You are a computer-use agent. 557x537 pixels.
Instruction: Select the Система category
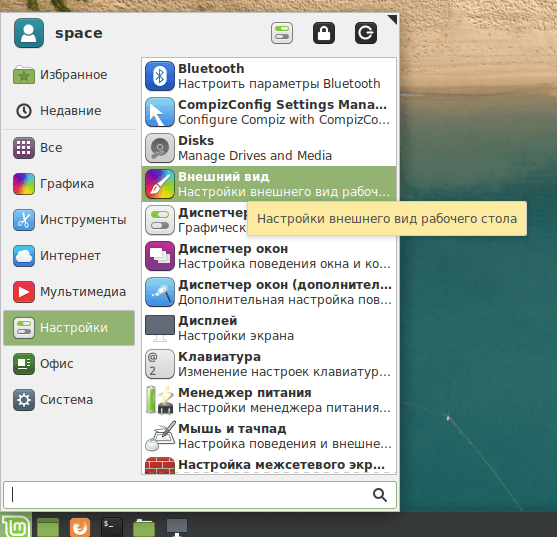pos(69,400)
